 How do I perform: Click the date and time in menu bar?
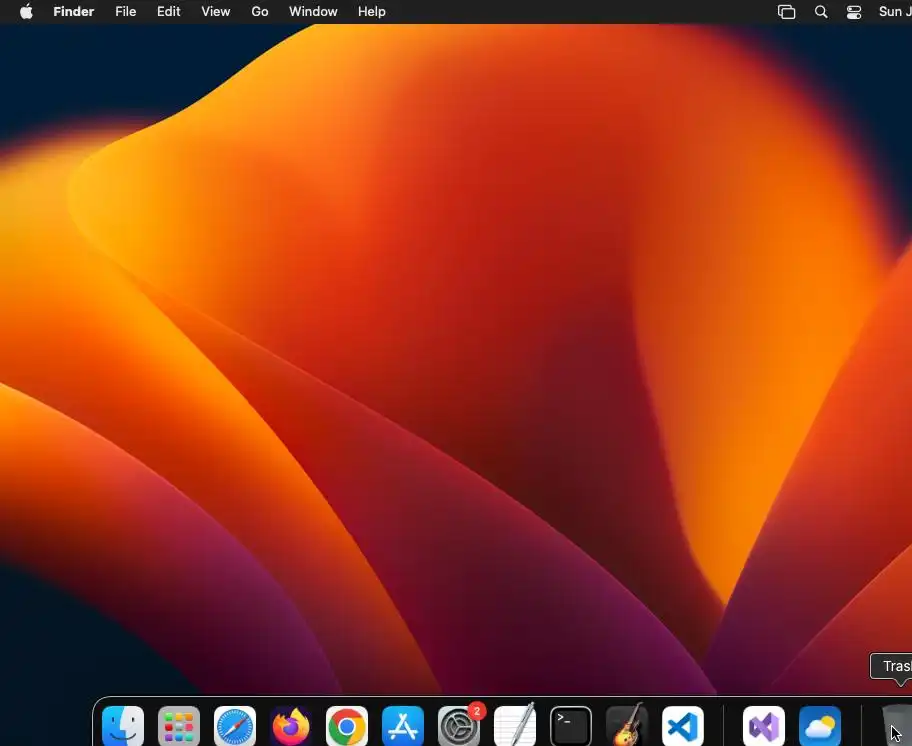(895, 12)
